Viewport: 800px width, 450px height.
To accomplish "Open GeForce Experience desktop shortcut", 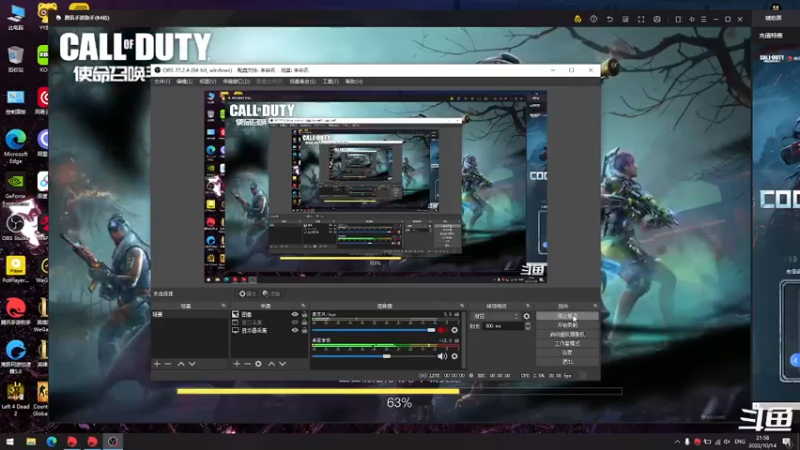I will coord(15,189).
